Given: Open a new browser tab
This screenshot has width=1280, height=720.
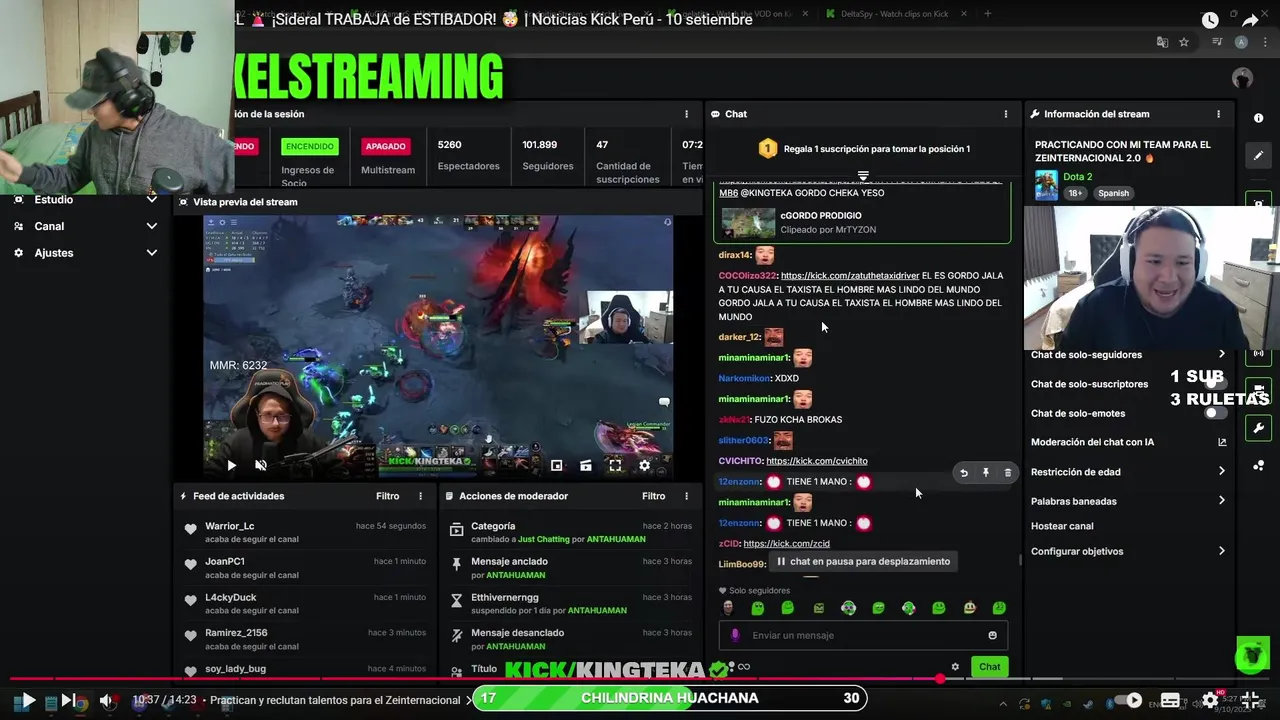Looking at the screenshot, I should point(987,13).
